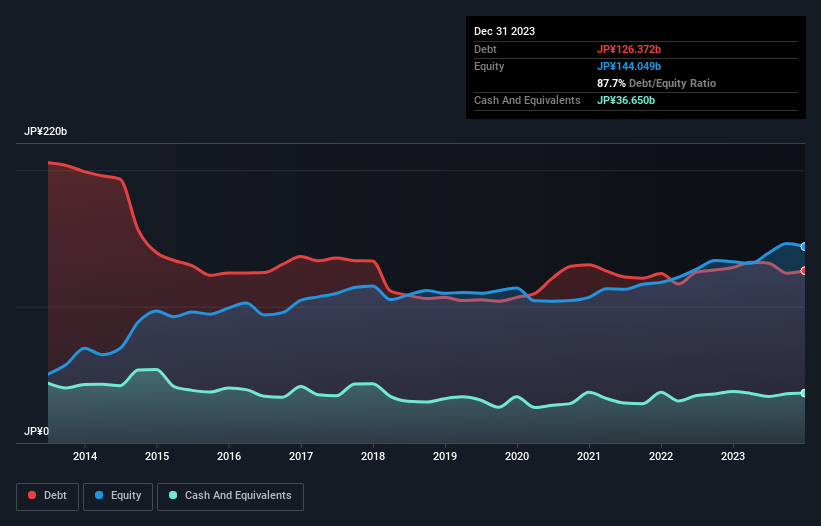Click the 2023 axis label

click(x=733, y=456)
